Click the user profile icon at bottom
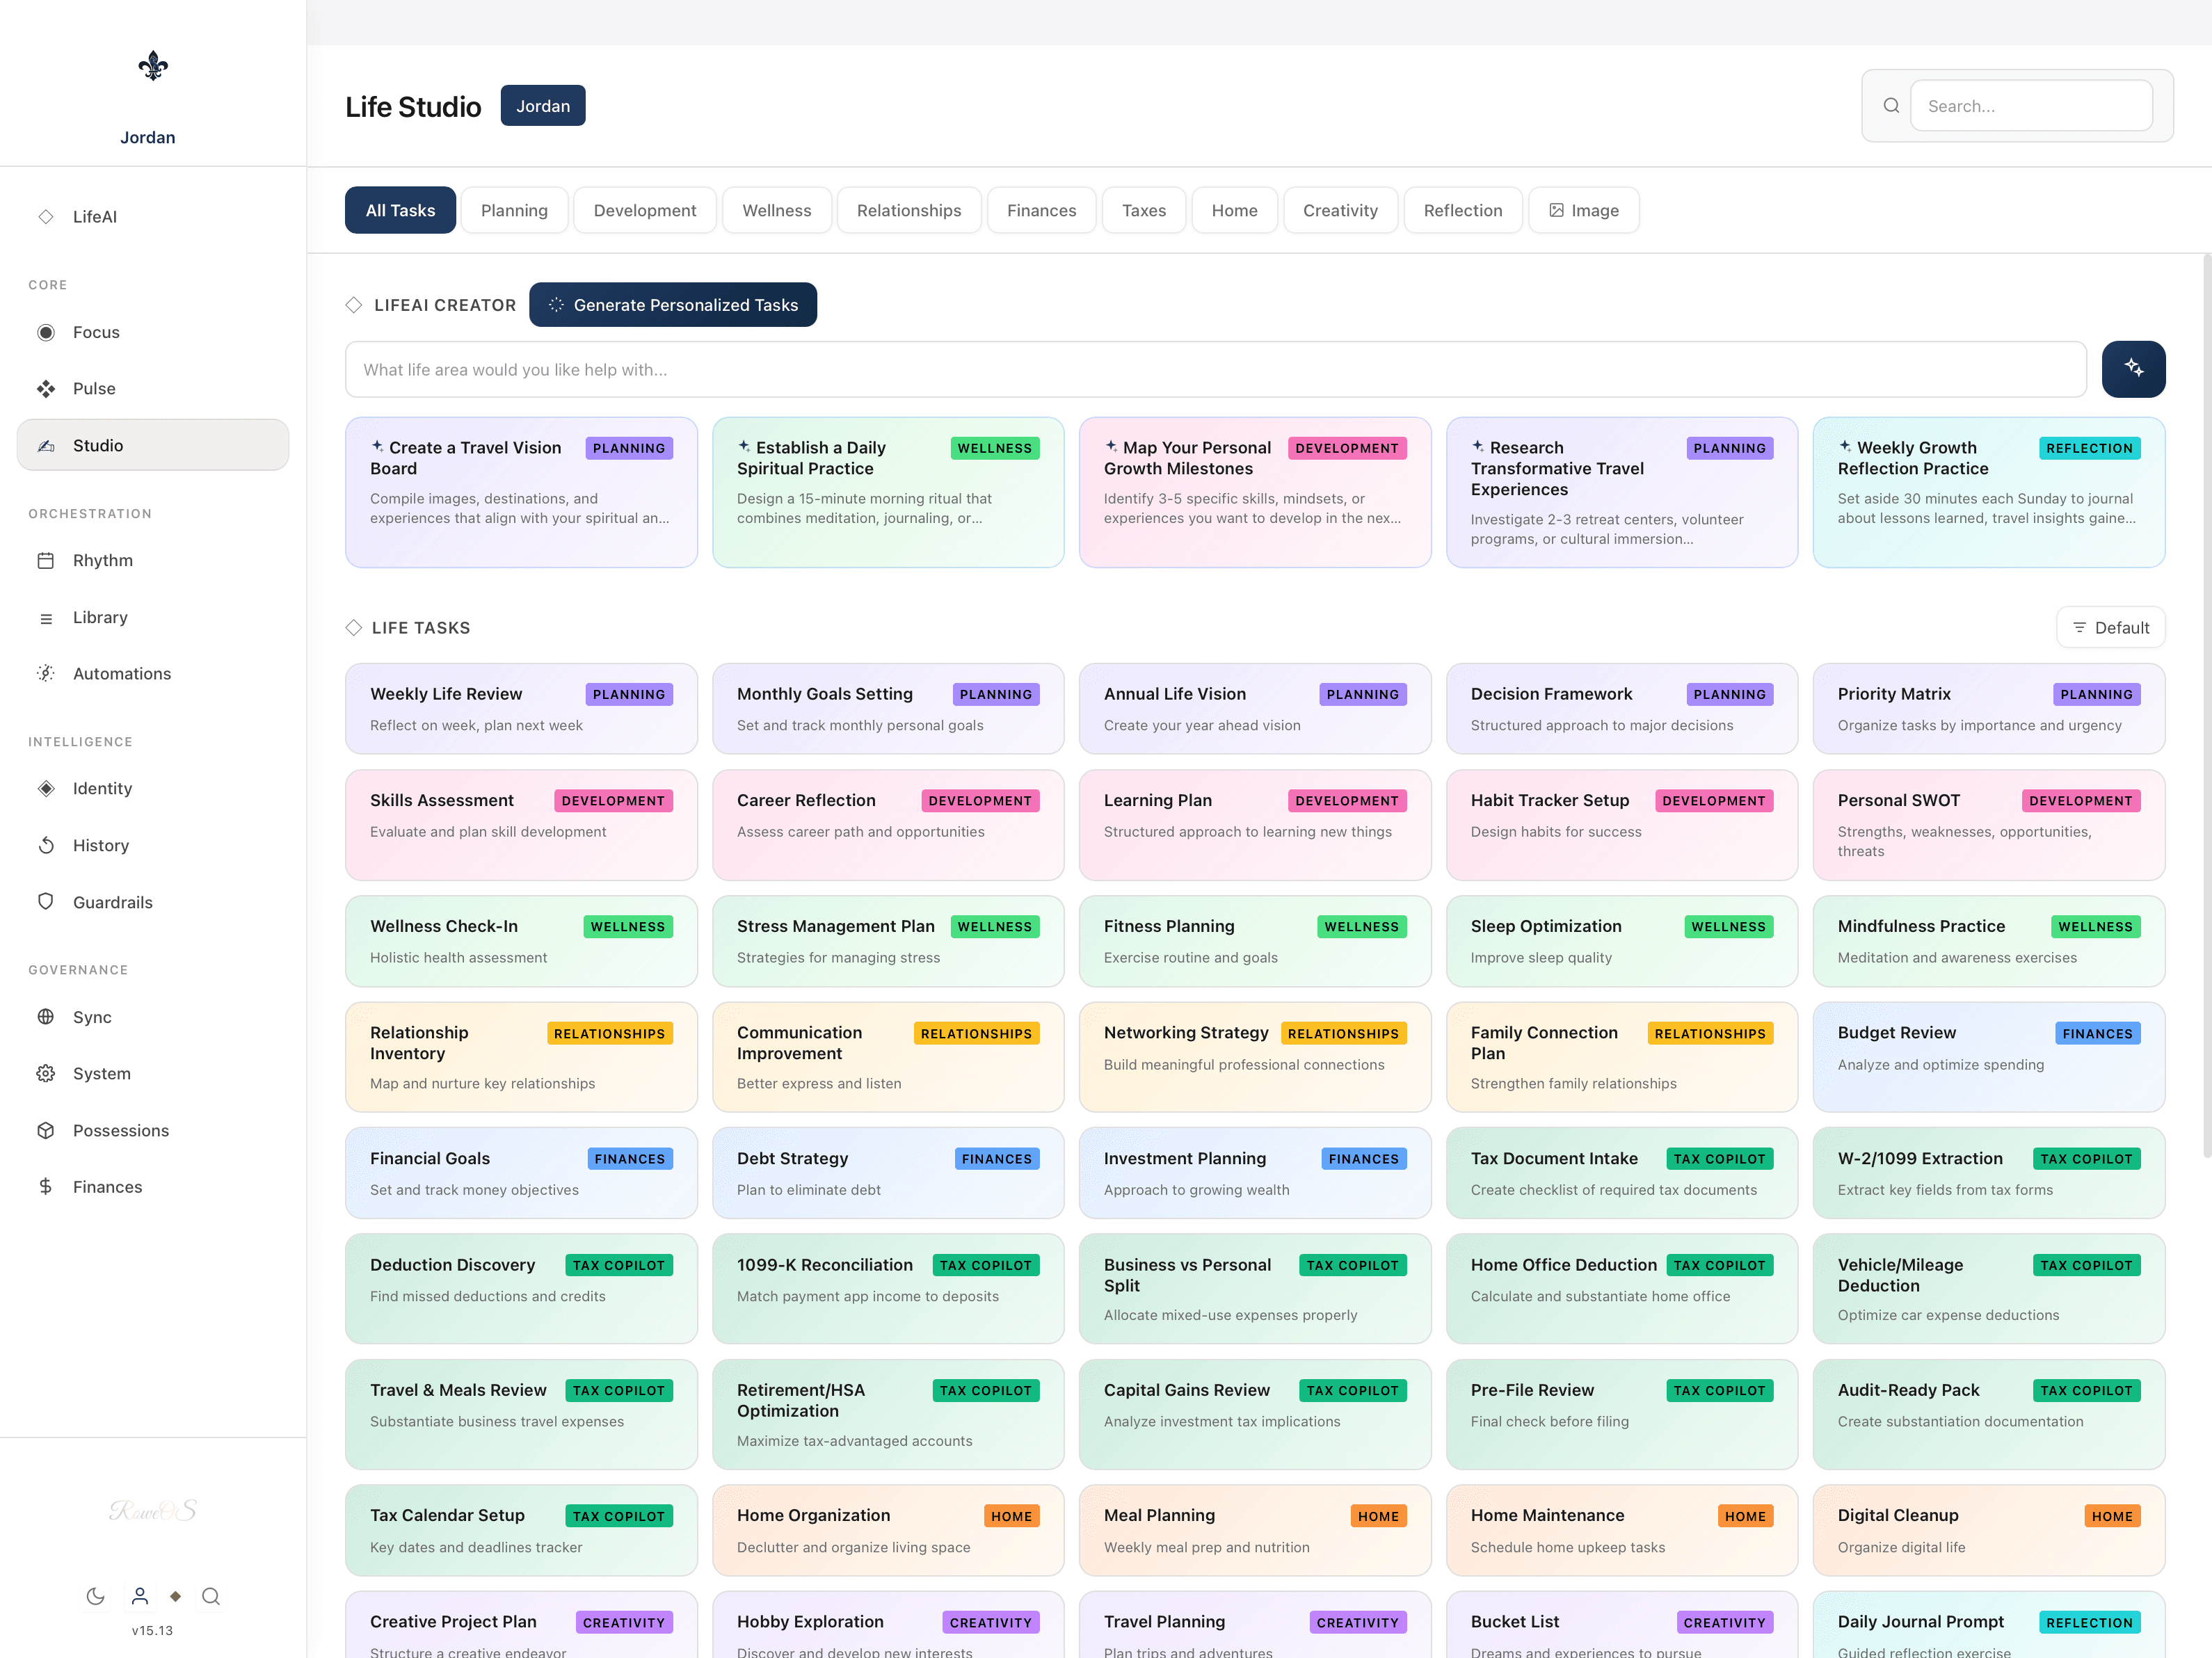 (x=140, y=1596)
